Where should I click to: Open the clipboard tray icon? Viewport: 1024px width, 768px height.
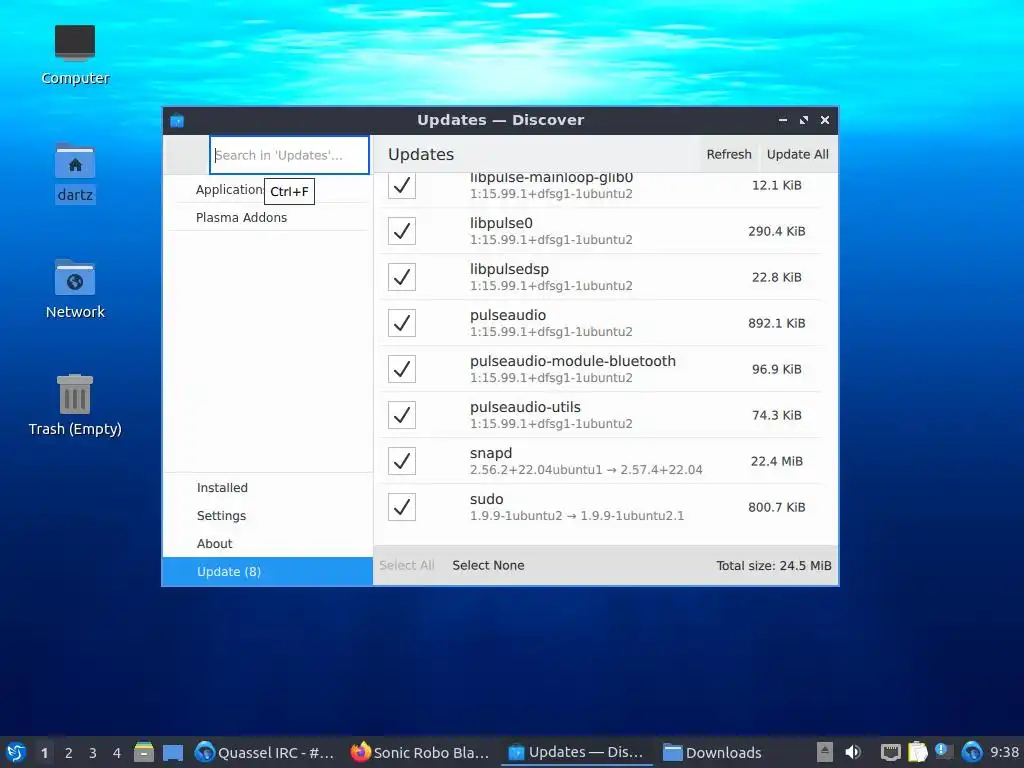[918, 752]
